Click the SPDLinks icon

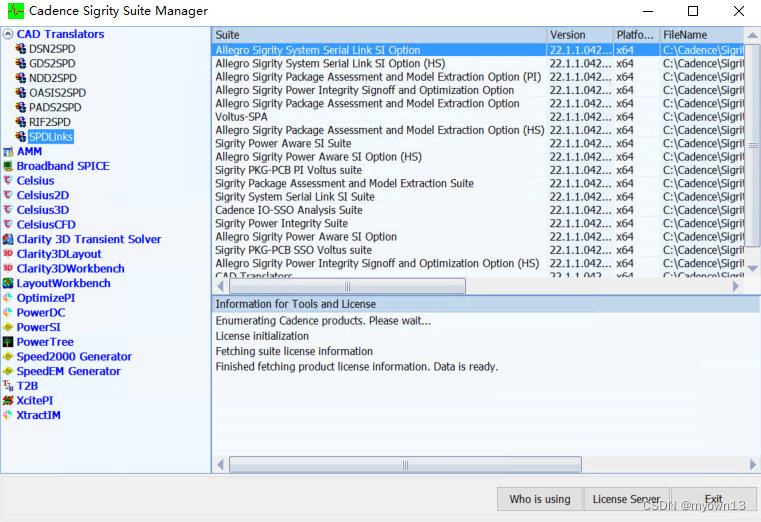pyautogui.click(x=20, y=136)
